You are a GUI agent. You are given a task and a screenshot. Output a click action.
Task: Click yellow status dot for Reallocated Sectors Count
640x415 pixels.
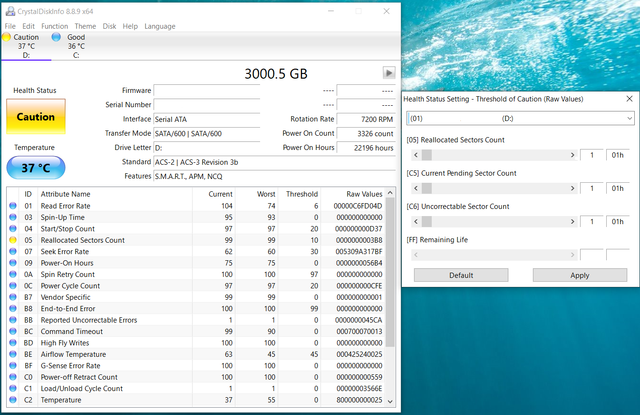point(13,240)
